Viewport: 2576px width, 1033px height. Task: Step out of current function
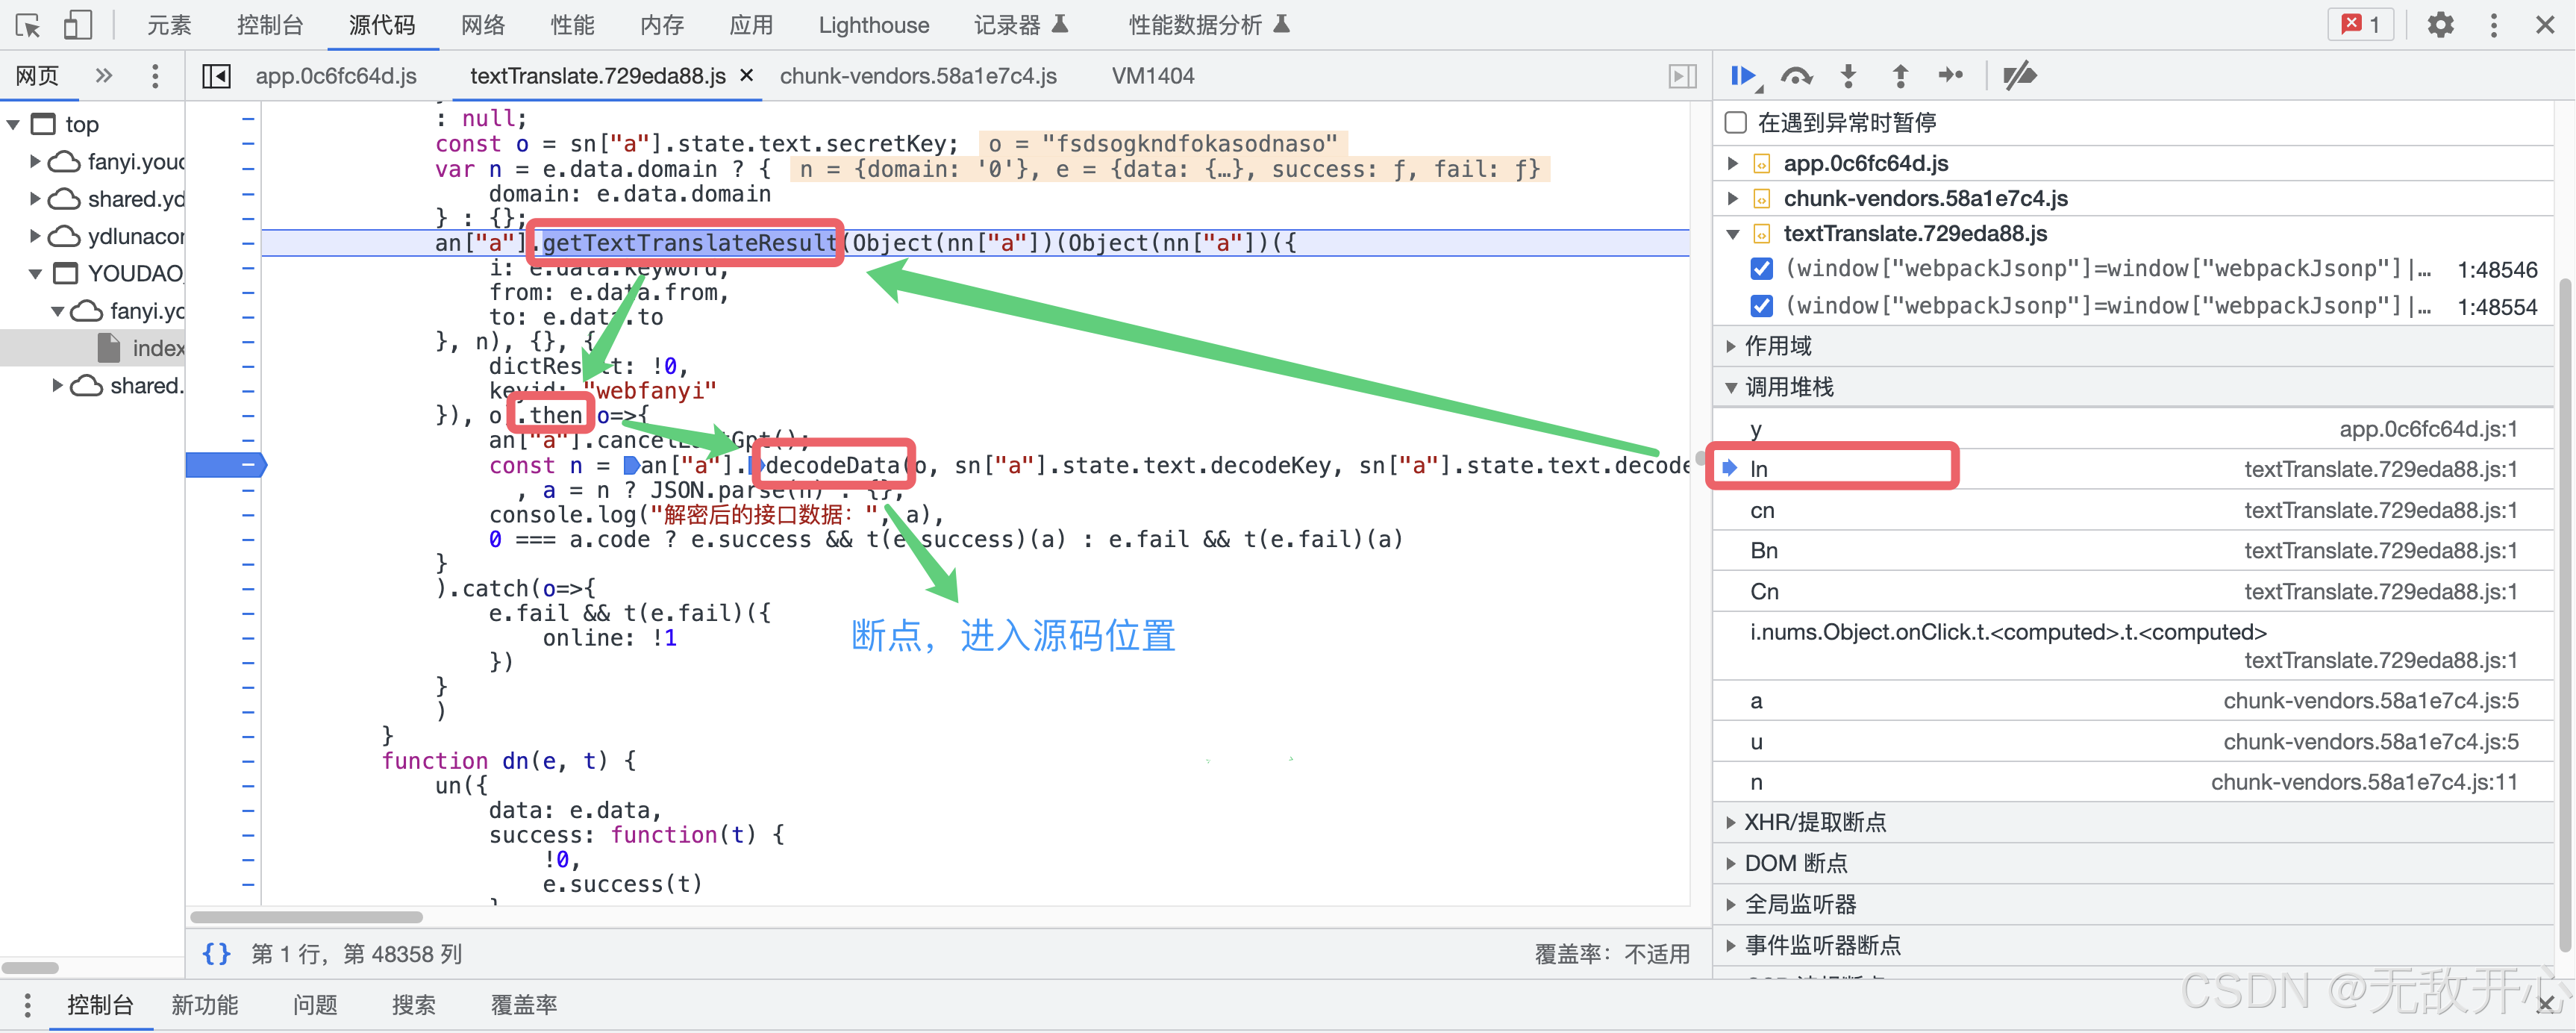coord(1900,76)
